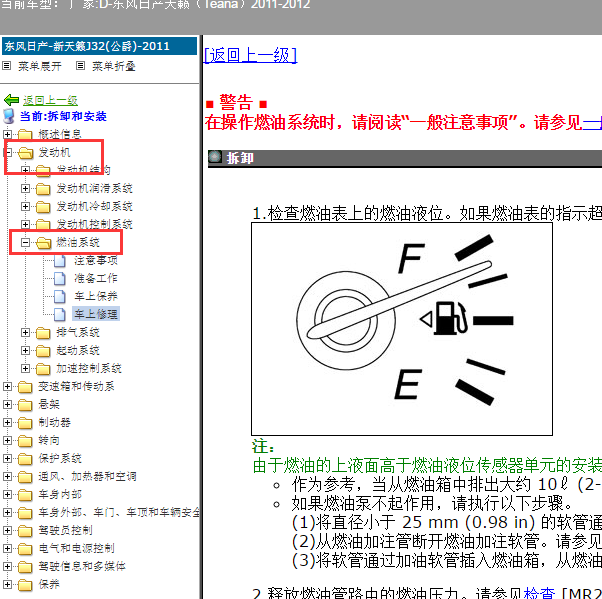Click the 当前:拆卸和安装 label
The width and height of the screenshot is (602, 599).
63,116
